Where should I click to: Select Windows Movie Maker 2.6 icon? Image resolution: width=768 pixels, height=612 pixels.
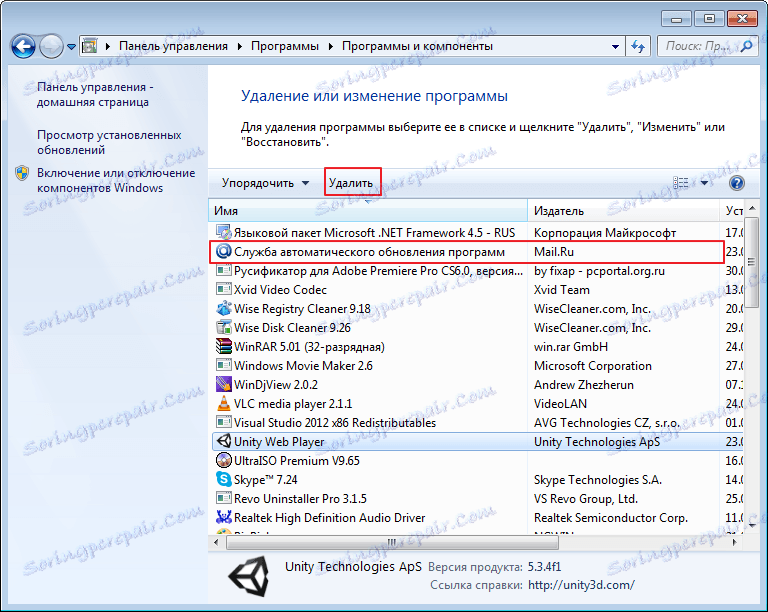point(224,365)
